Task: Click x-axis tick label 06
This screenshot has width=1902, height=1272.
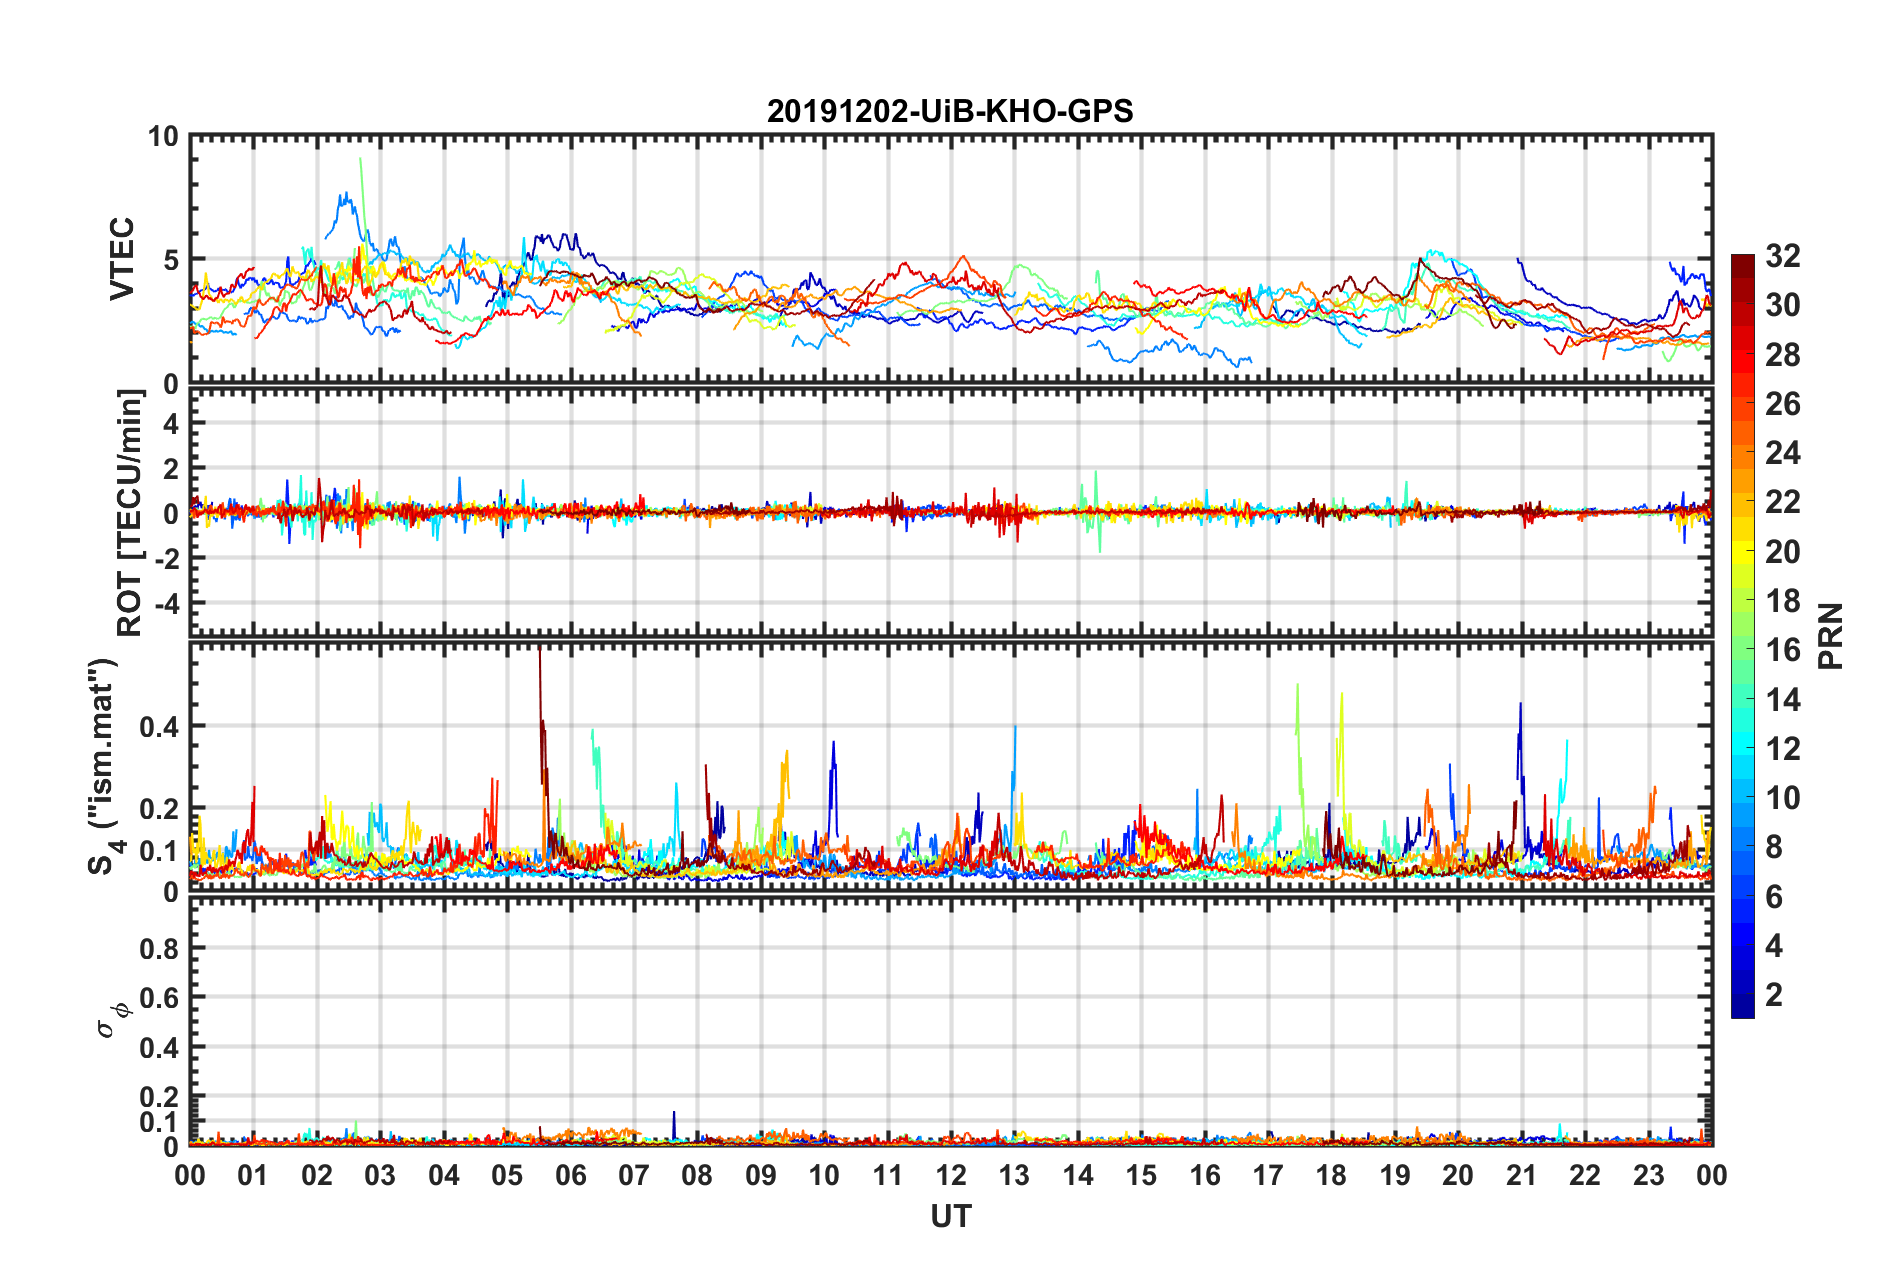Action: coord(570,1175)
